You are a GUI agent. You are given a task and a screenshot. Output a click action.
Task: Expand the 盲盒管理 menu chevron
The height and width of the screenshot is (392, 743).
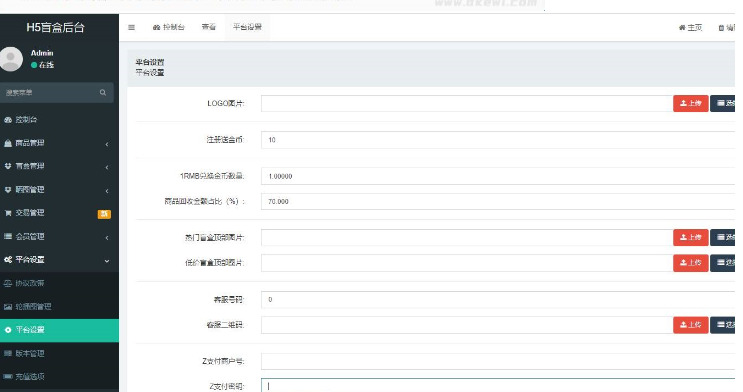coord(107,167)
